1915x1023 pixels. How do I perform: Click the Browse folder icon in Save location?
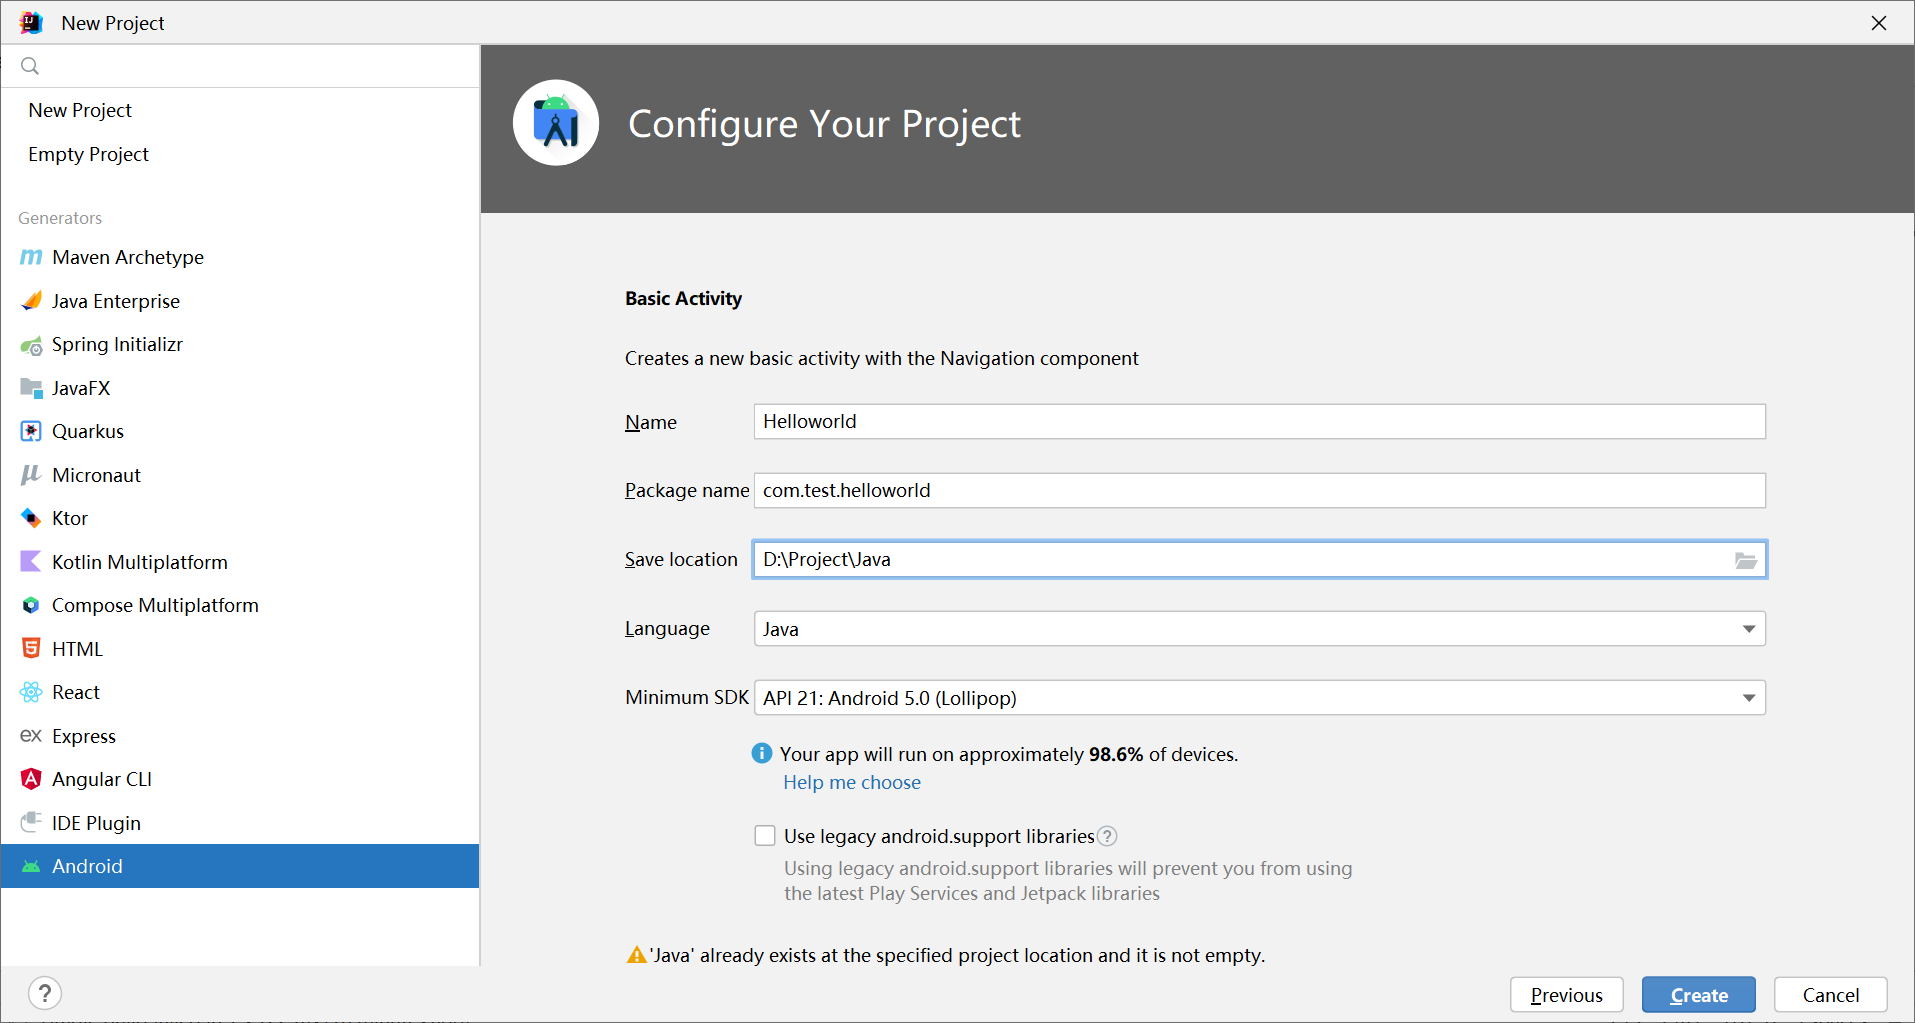(x=1746, y=560)
